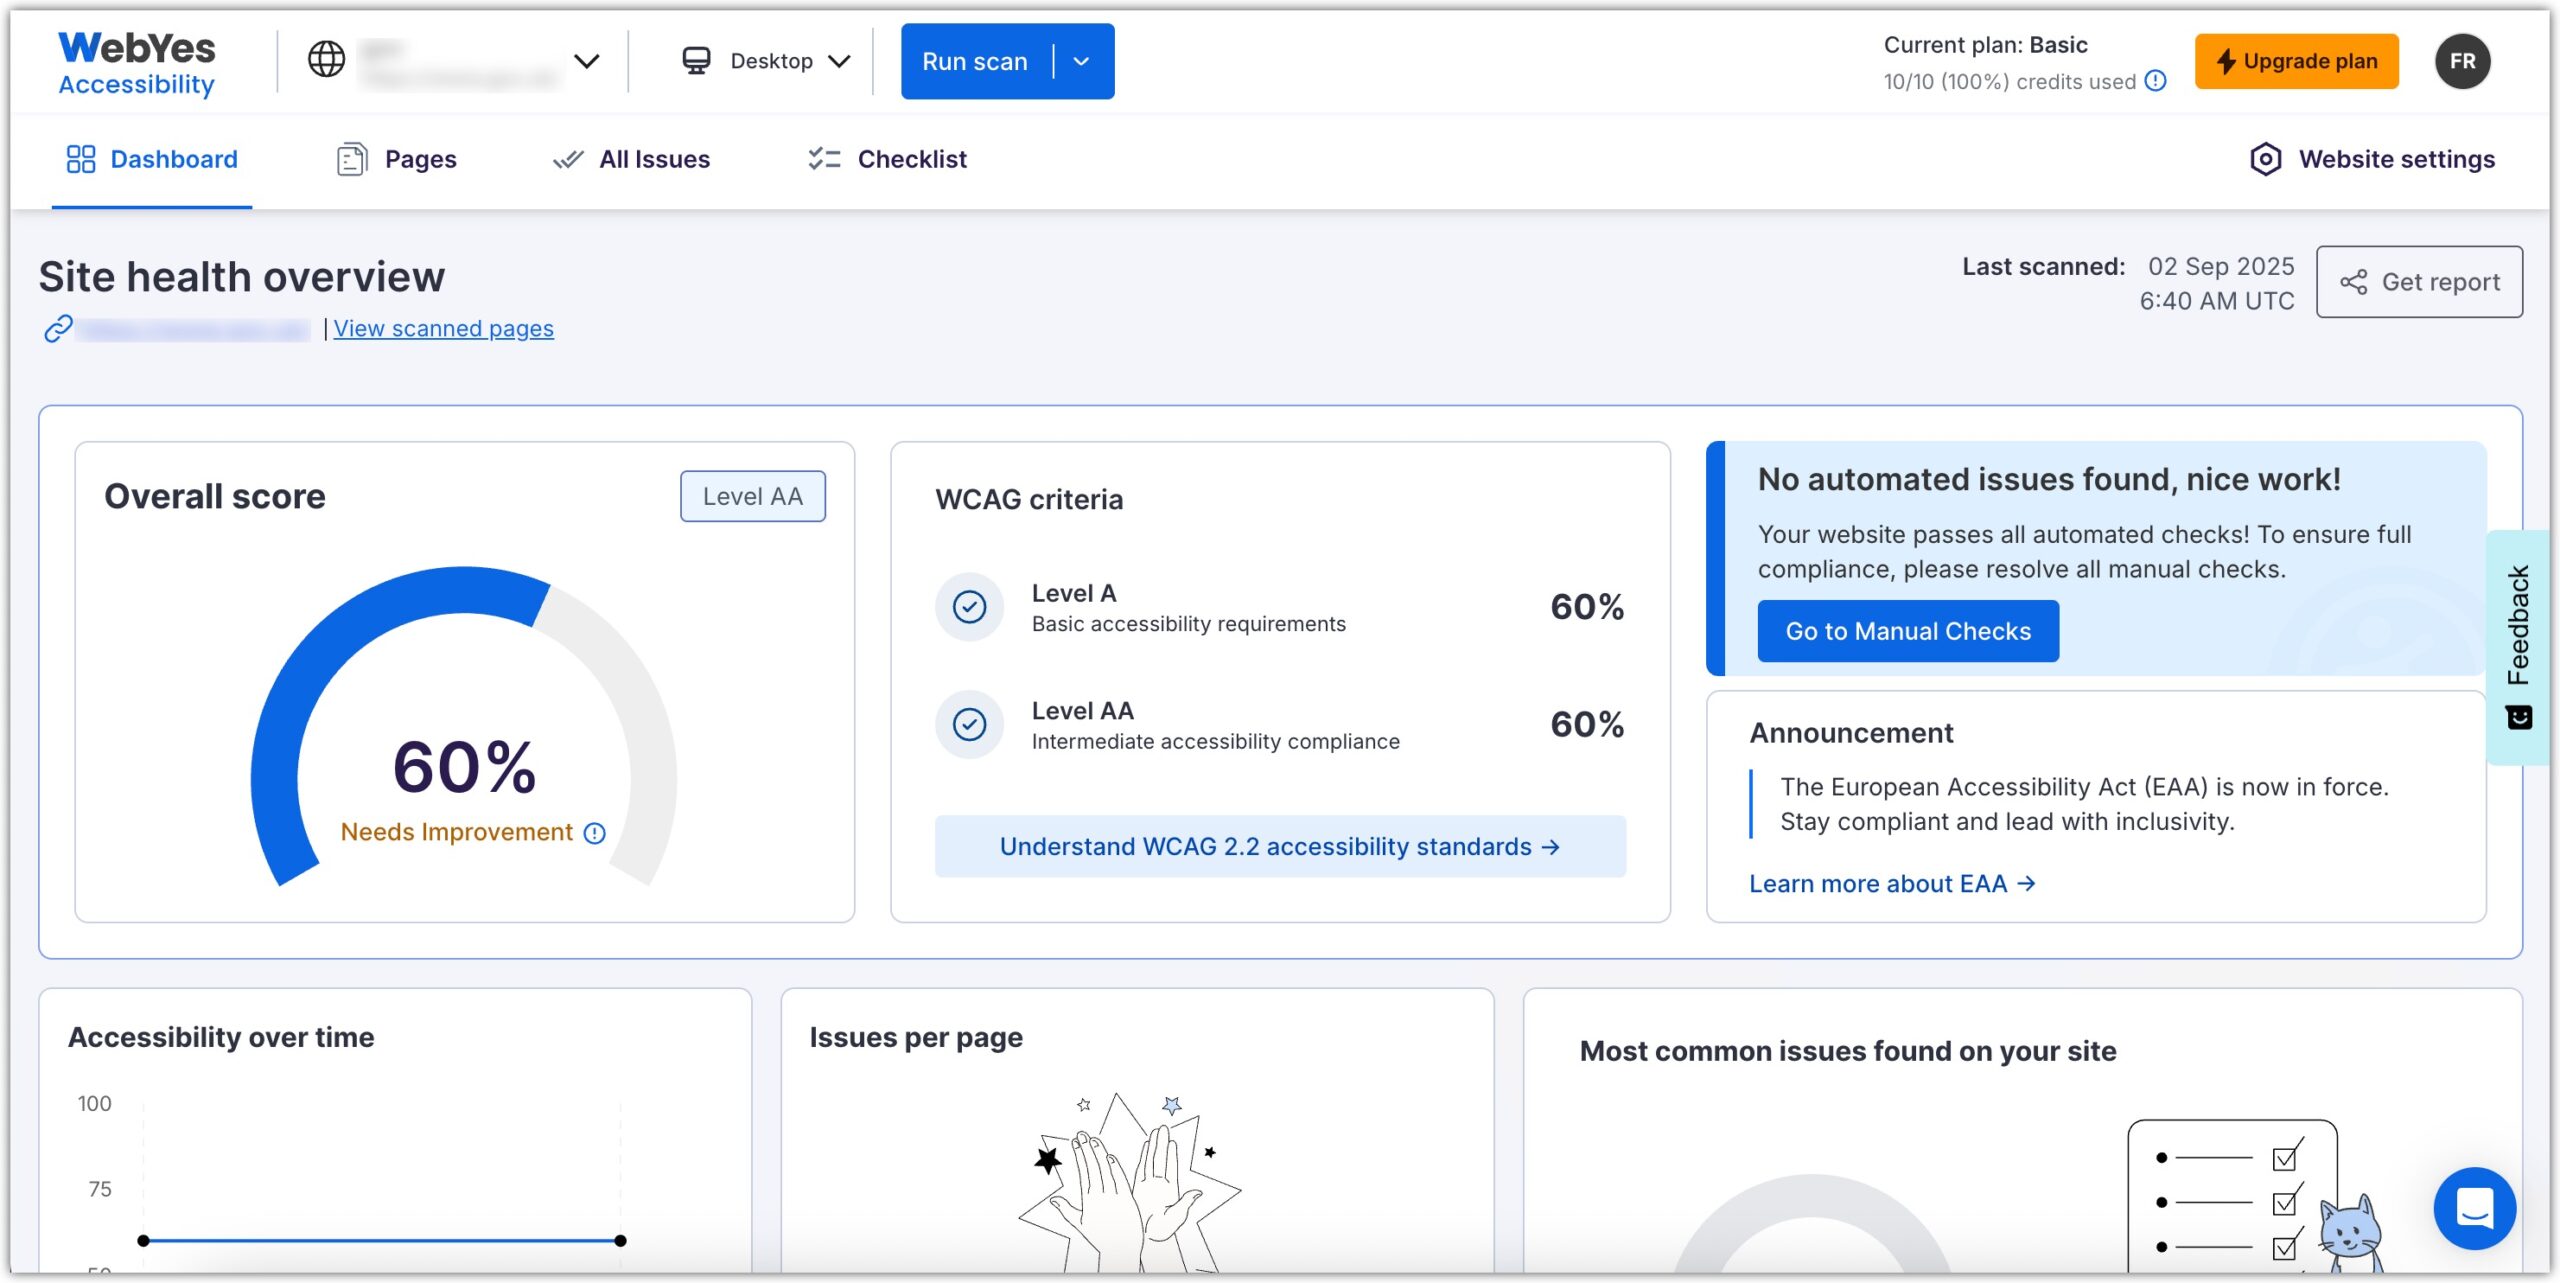Open the Run scan options arrow
2560x1283 pixels.
1081,61
